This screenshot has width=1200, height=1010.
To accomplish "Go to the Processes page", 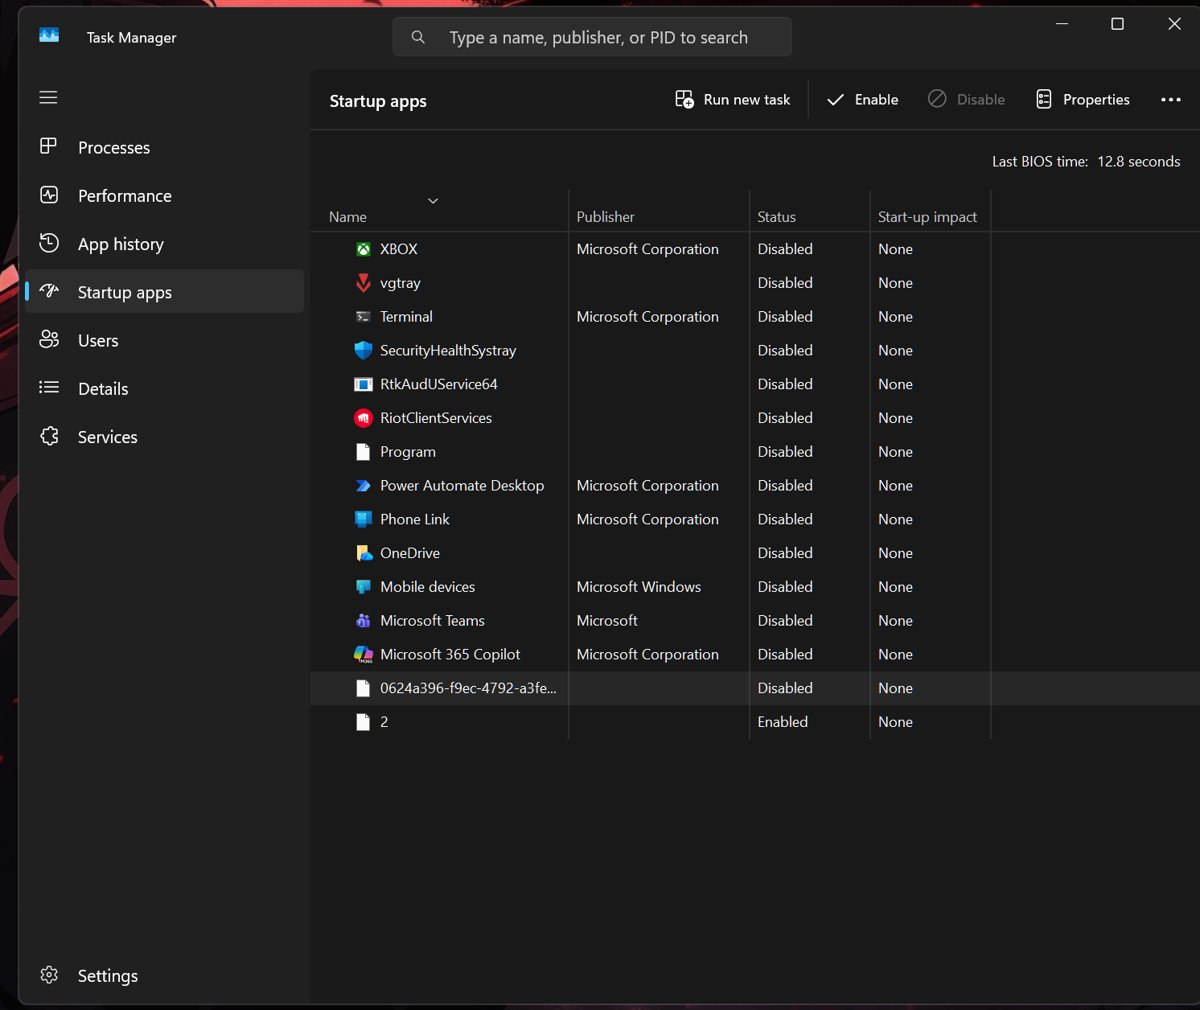I will tap(164, 147).
